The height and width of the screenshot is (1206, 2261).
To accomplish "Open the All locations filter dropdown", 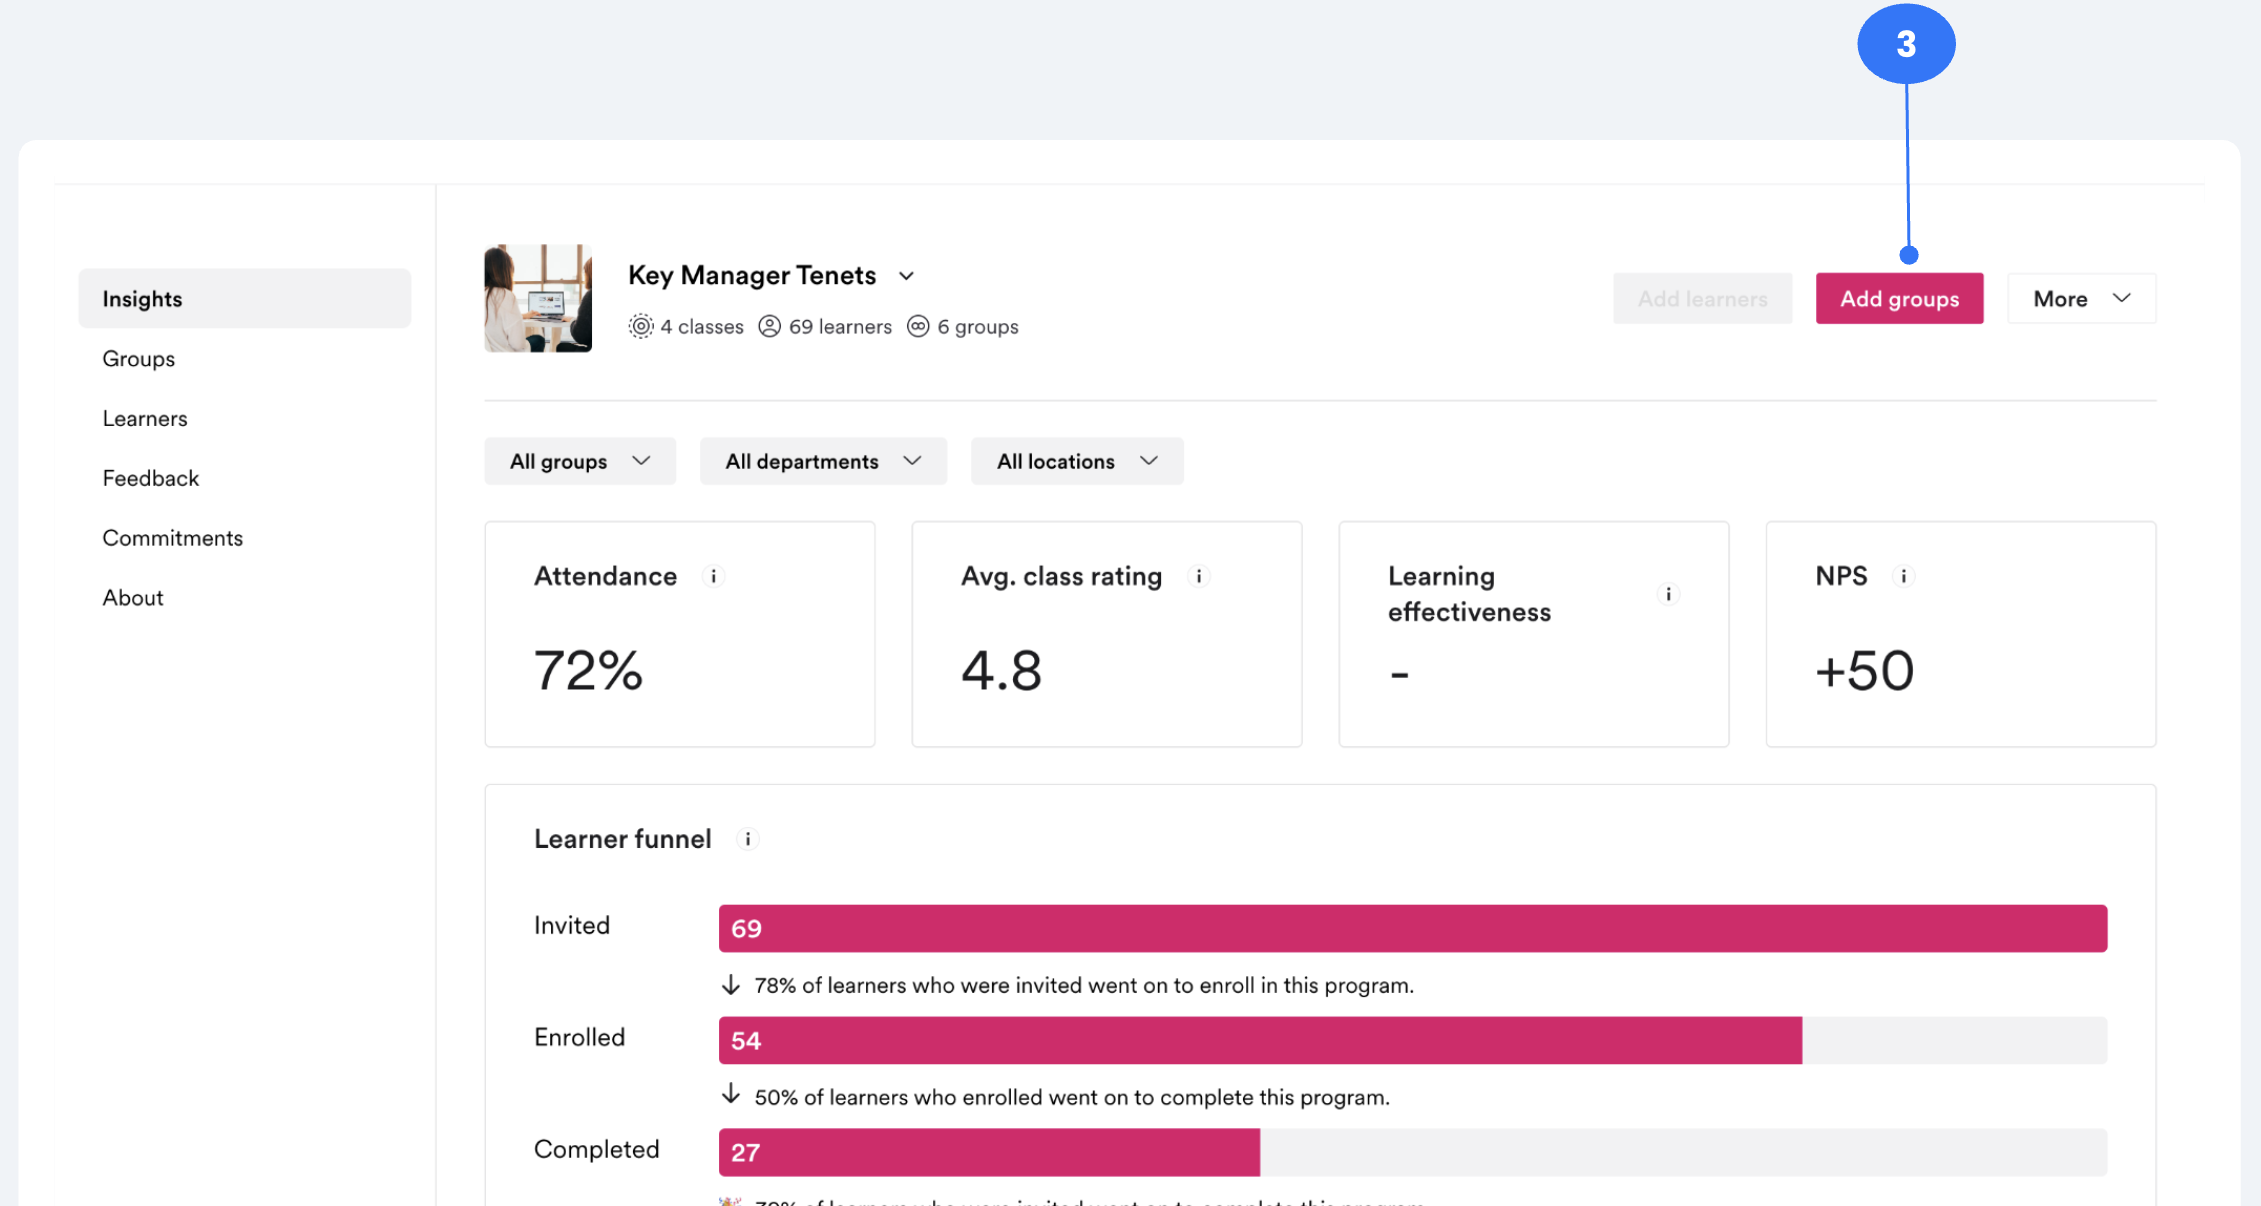I will click(1077, 461).
